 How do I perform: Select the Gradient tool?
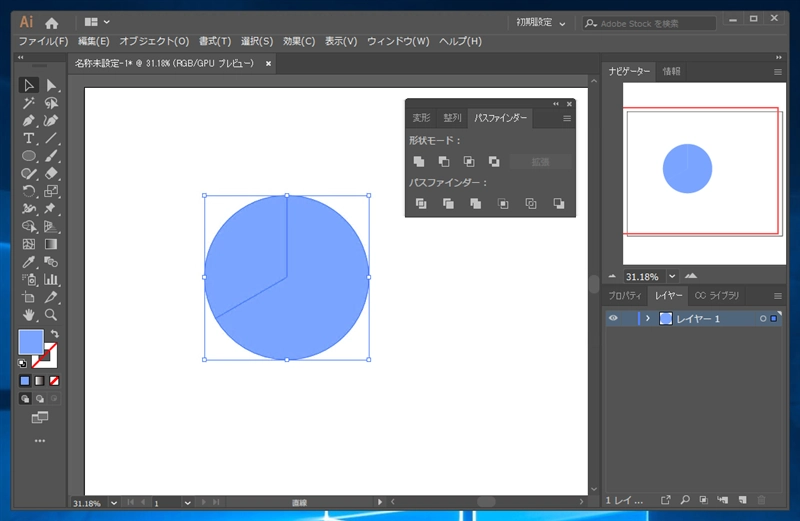[51, 244]
